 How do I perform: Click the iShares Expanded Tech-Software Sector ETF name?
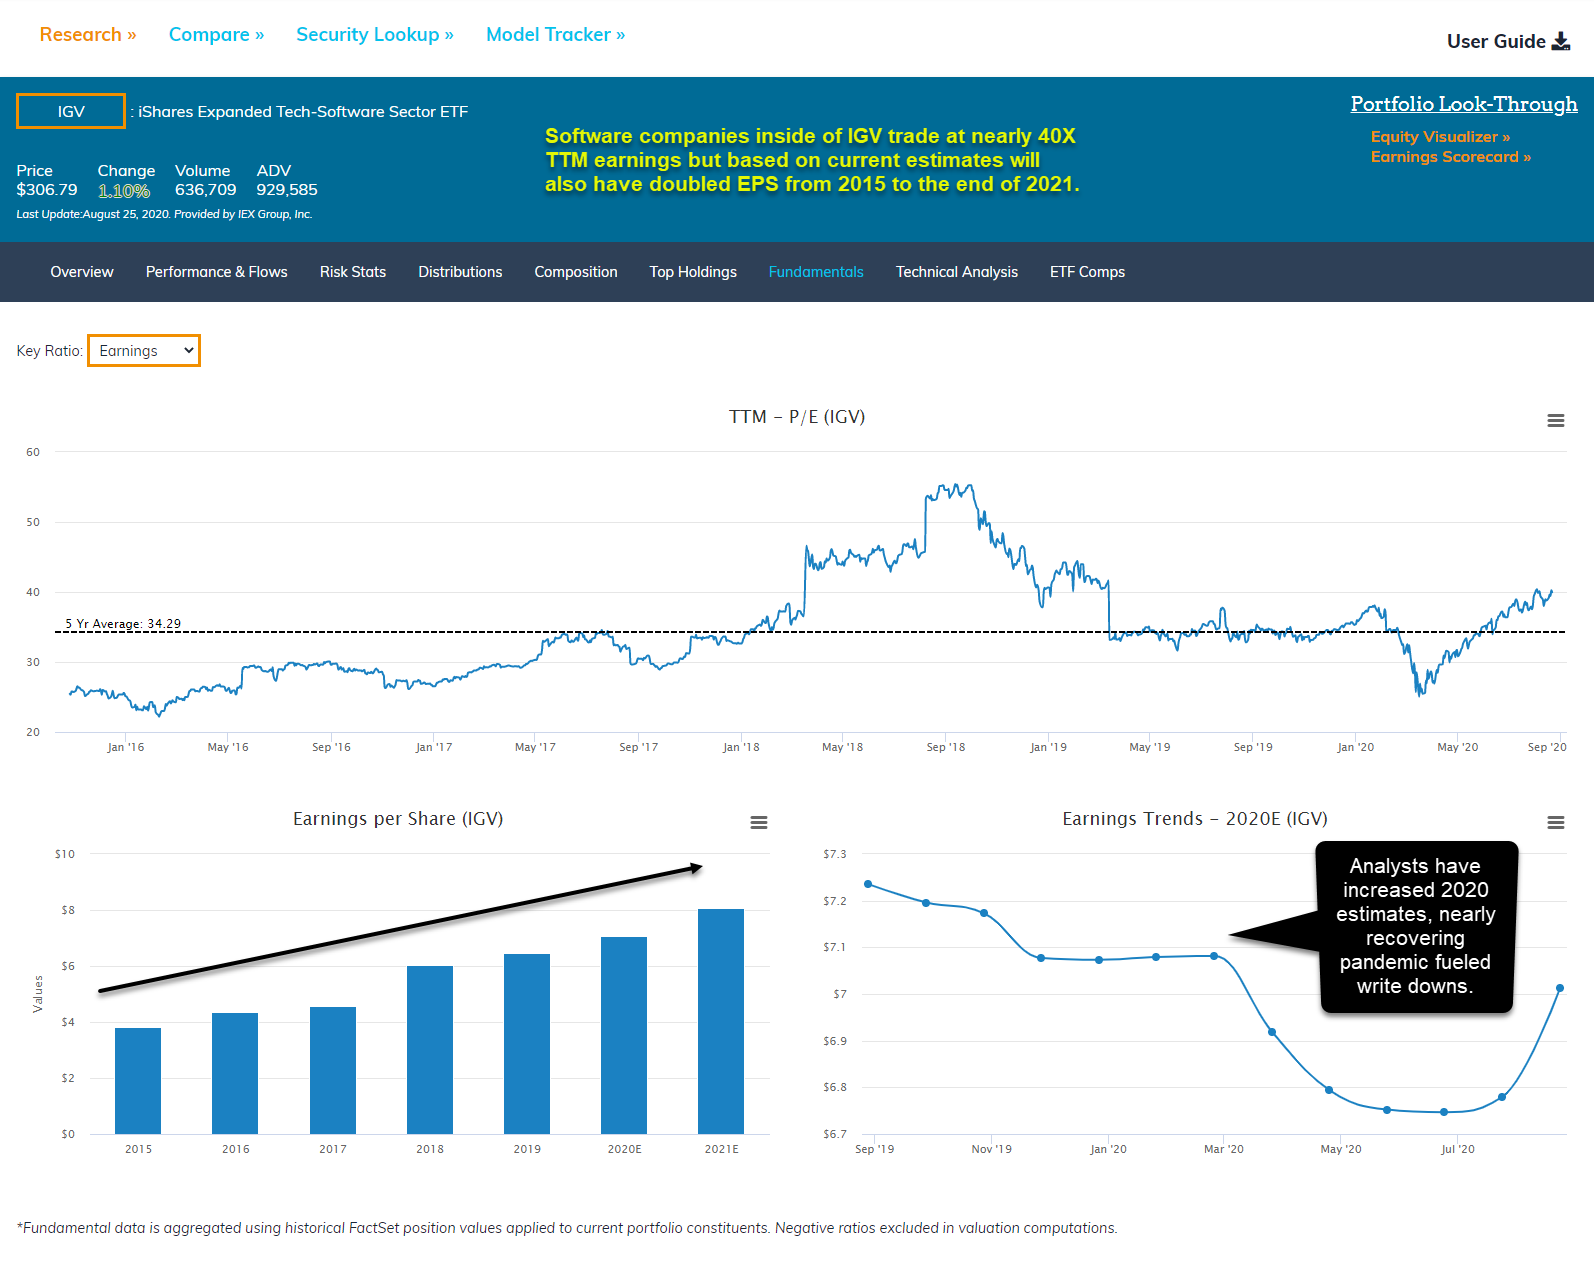pos(303,112)
